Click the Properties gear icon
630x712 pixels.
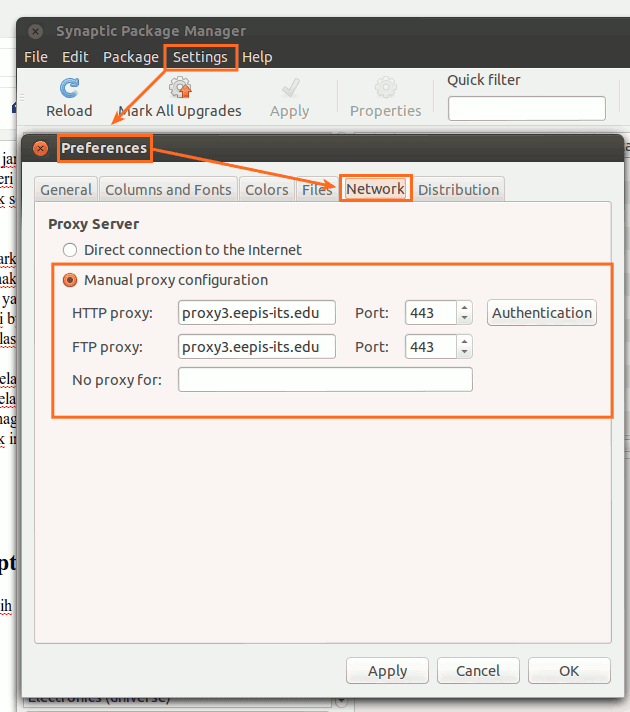(x=386, y=87)
